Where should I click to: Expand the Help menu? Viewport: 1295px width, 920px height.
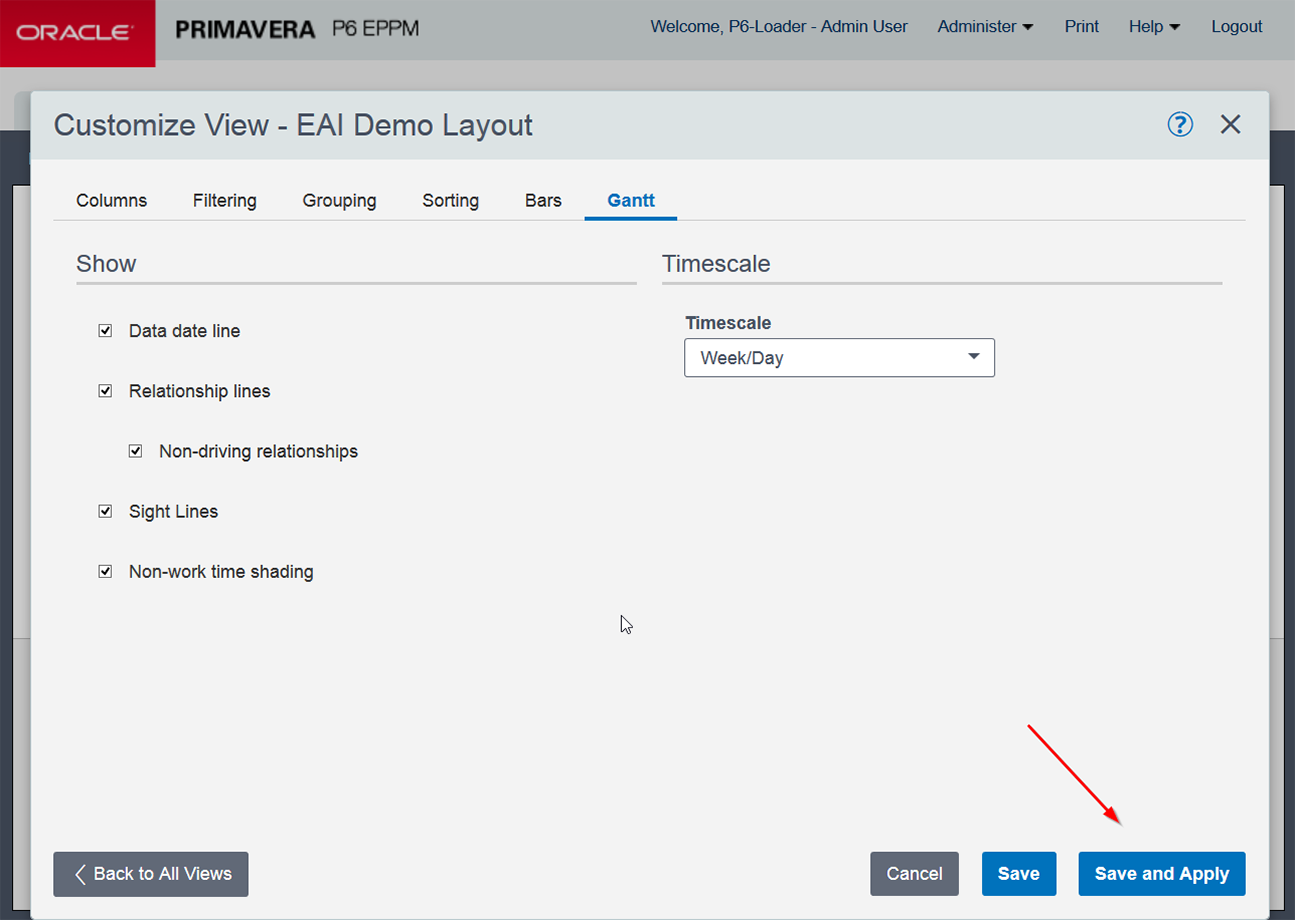pyautogui.click(x=1154, y=27)
